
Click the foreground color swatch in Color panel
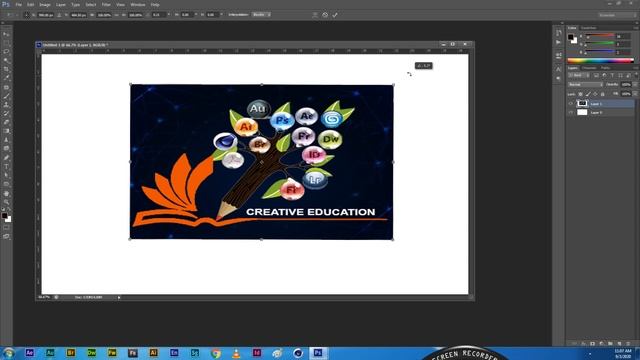click(x=571, y=38)
